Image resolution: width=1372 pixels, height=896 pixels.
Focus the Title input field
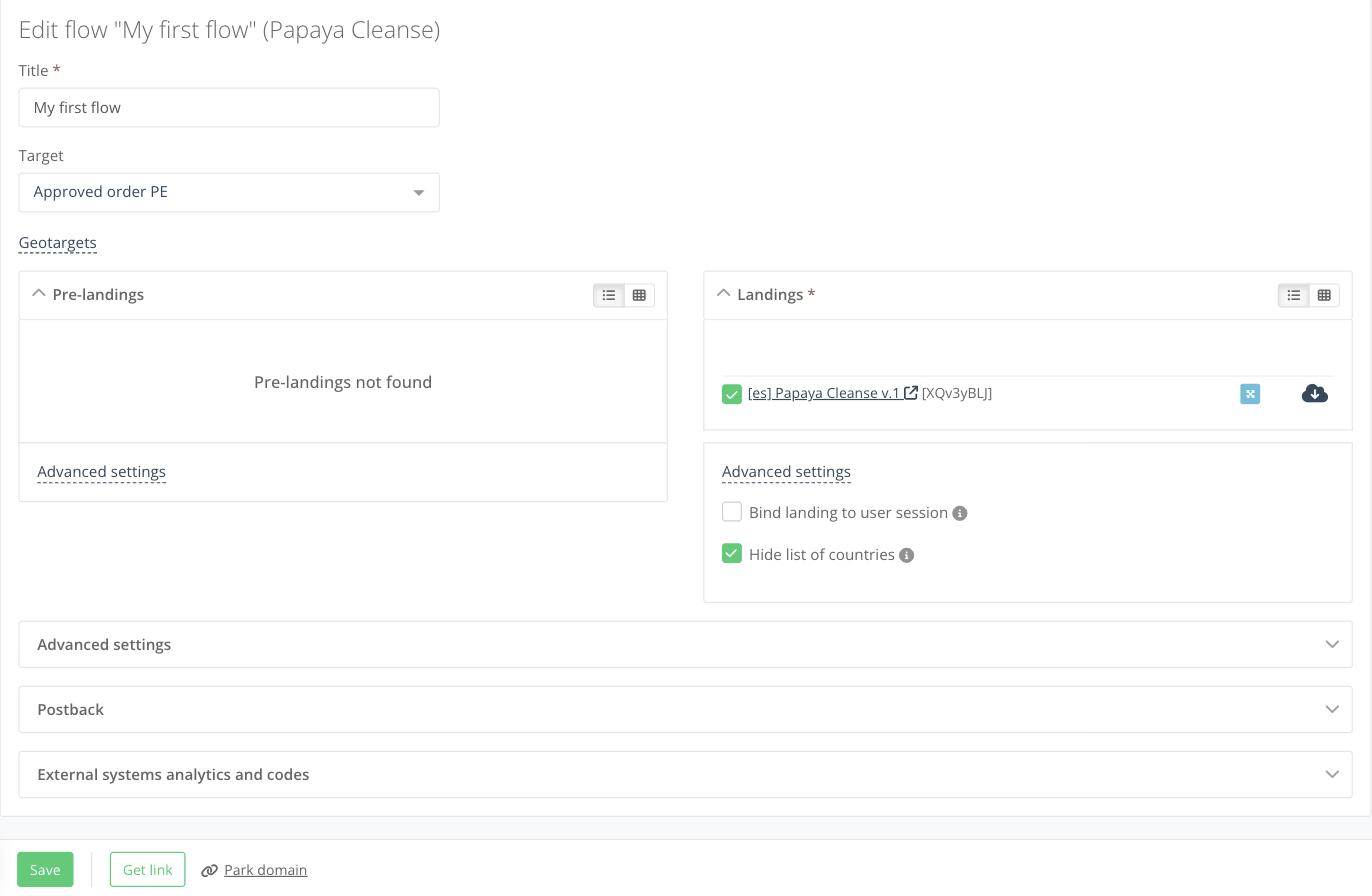point(229,107)
